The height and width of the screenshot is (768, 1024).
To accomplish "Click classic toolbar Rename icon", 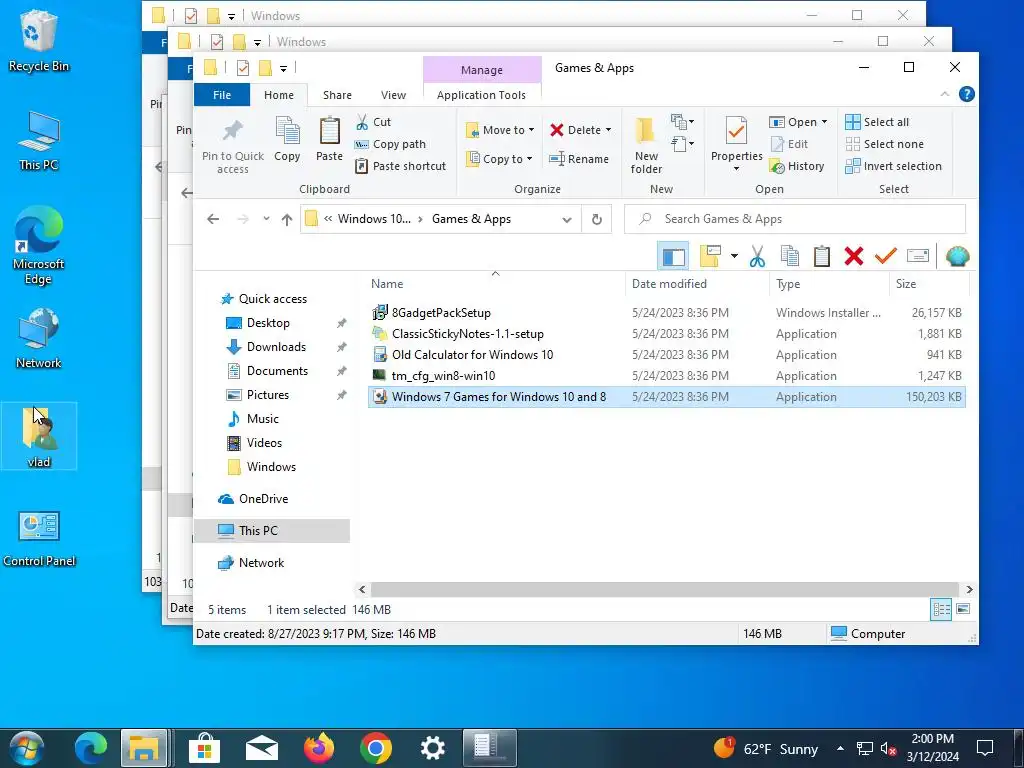I will coord(918,256).
